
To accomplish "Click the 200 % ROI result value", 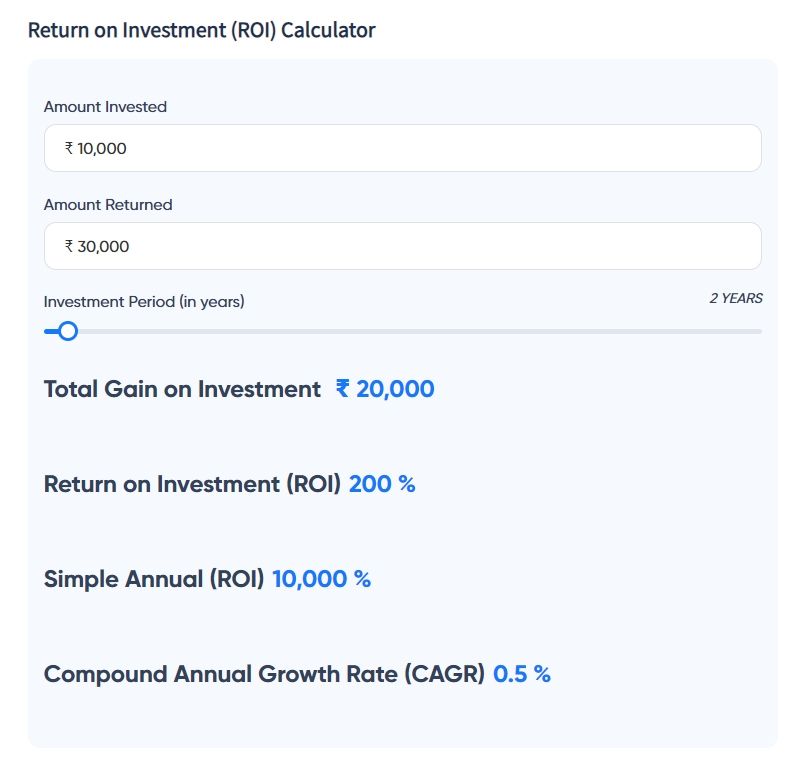I will [382, 484].
